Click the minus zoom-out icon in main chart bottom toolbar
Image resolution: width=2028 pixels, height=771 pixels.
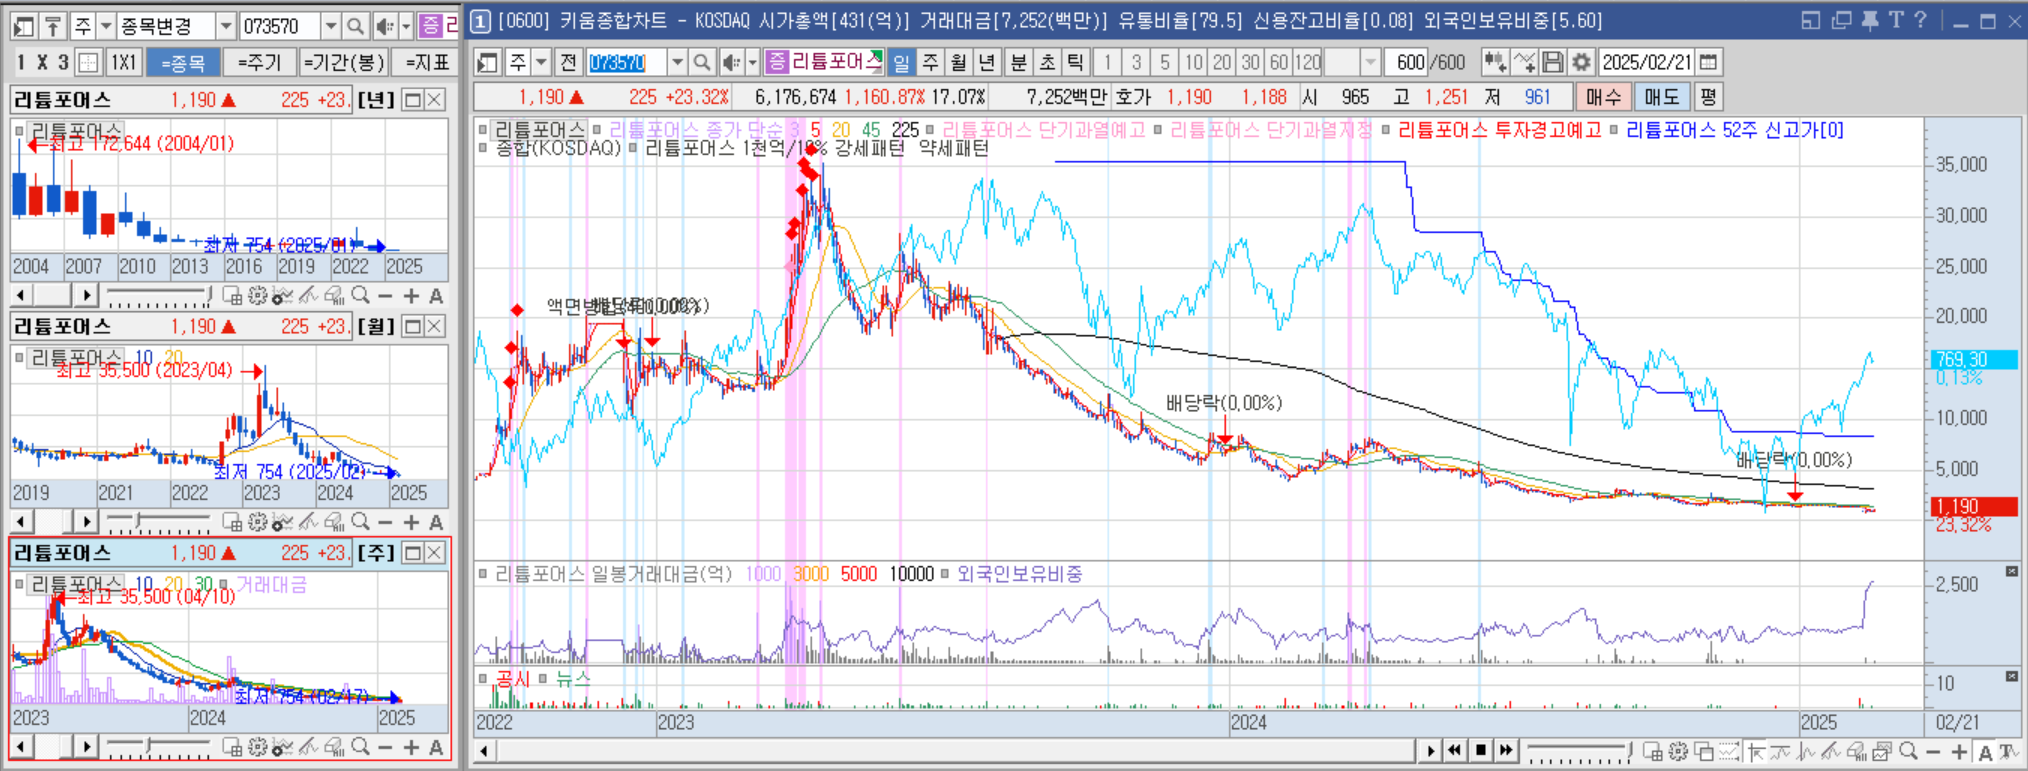point(1933,751)
